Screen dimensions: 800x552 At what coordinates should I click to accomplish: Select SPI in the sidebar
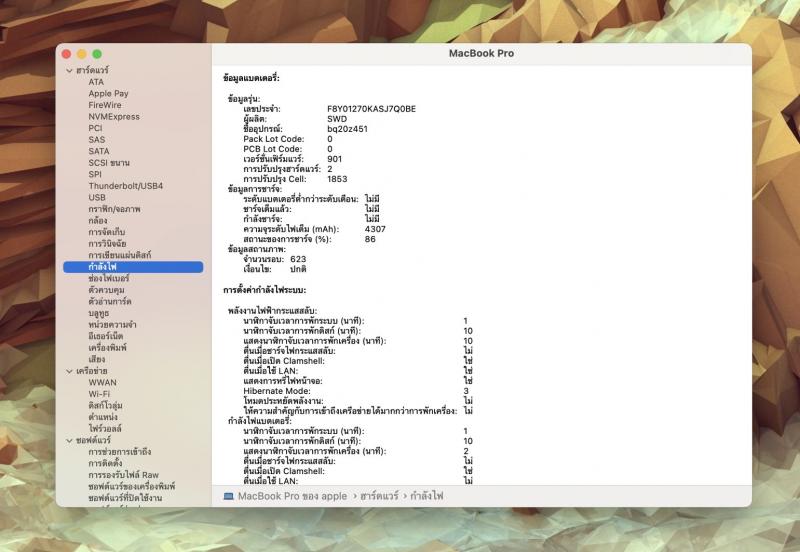tap(95, 174)
